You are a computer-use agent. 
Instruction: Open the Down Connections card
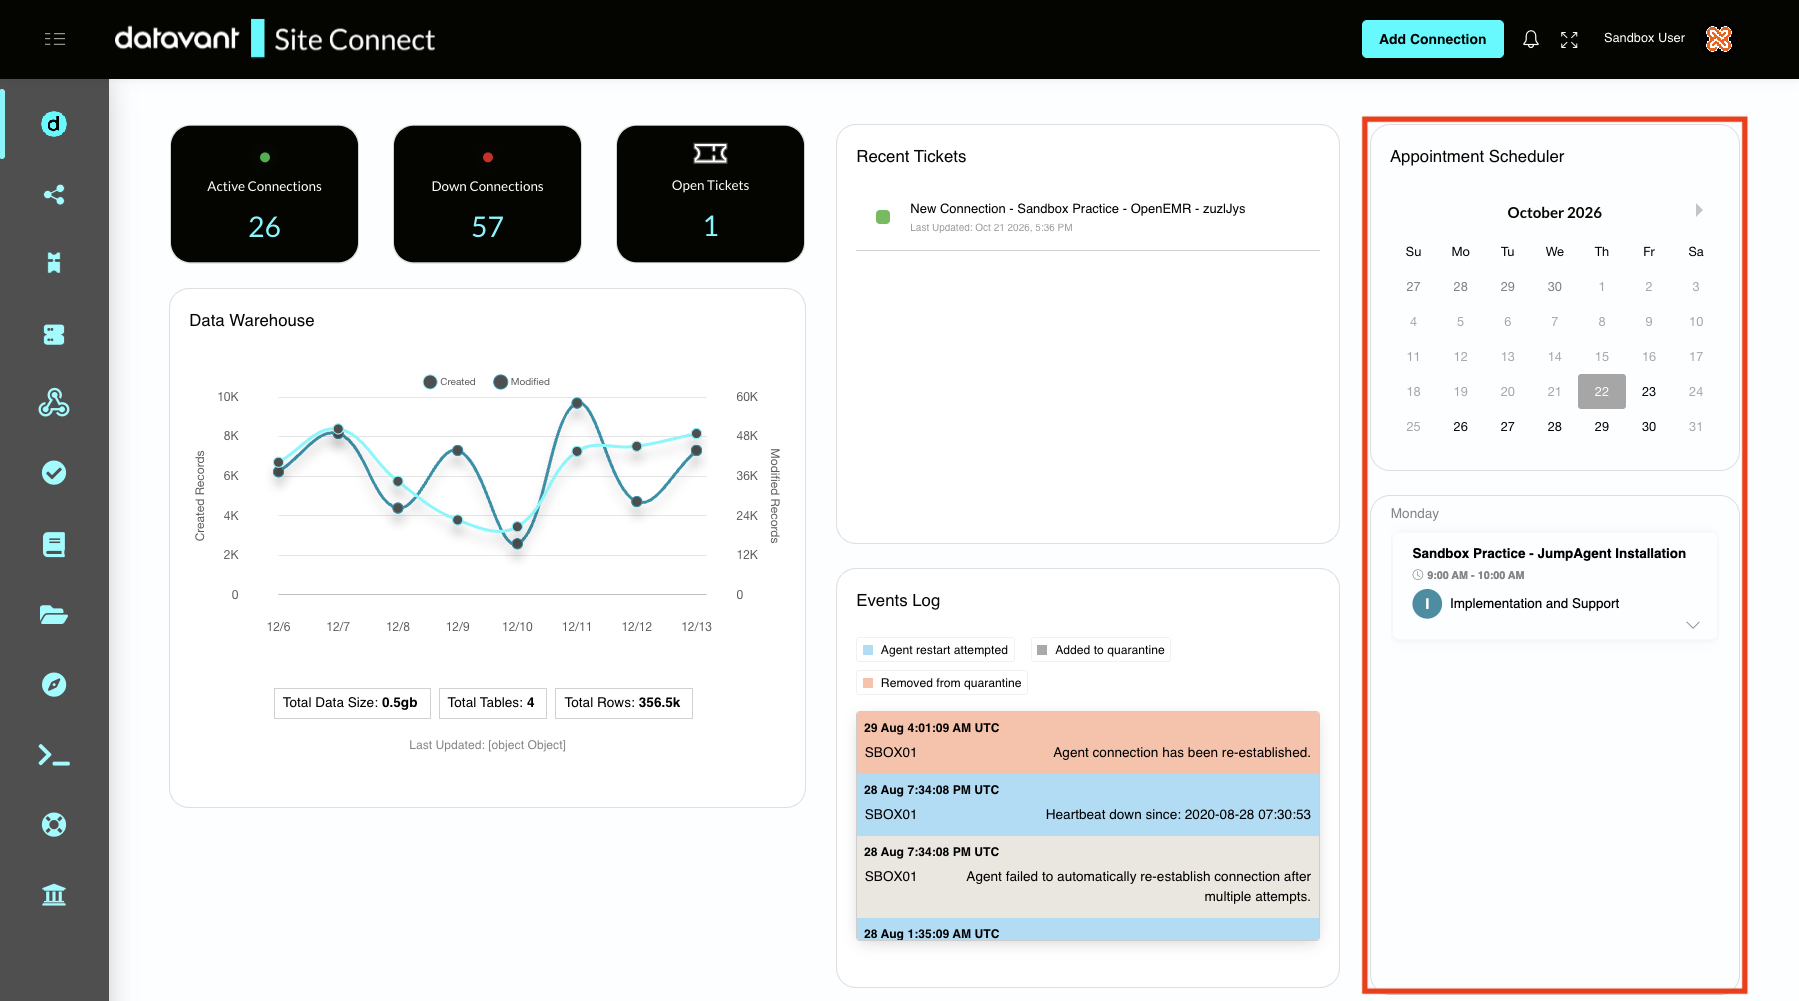487,194
